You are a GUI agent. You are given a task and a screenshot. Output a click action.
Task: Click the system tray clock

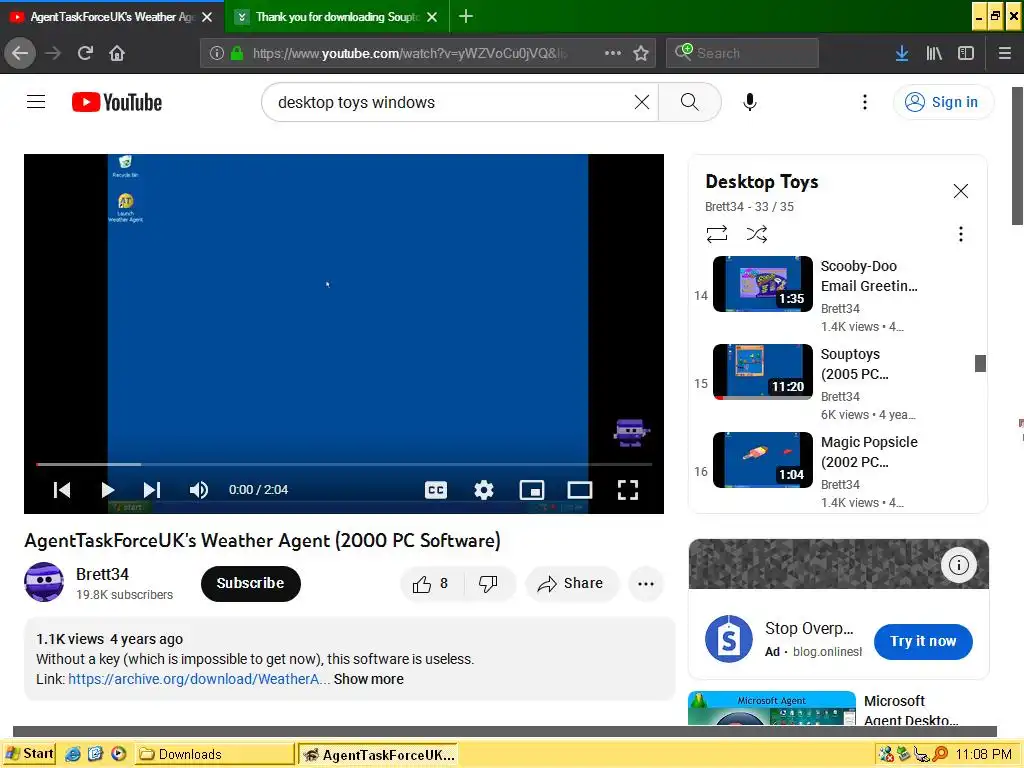[x=984, y=754]
